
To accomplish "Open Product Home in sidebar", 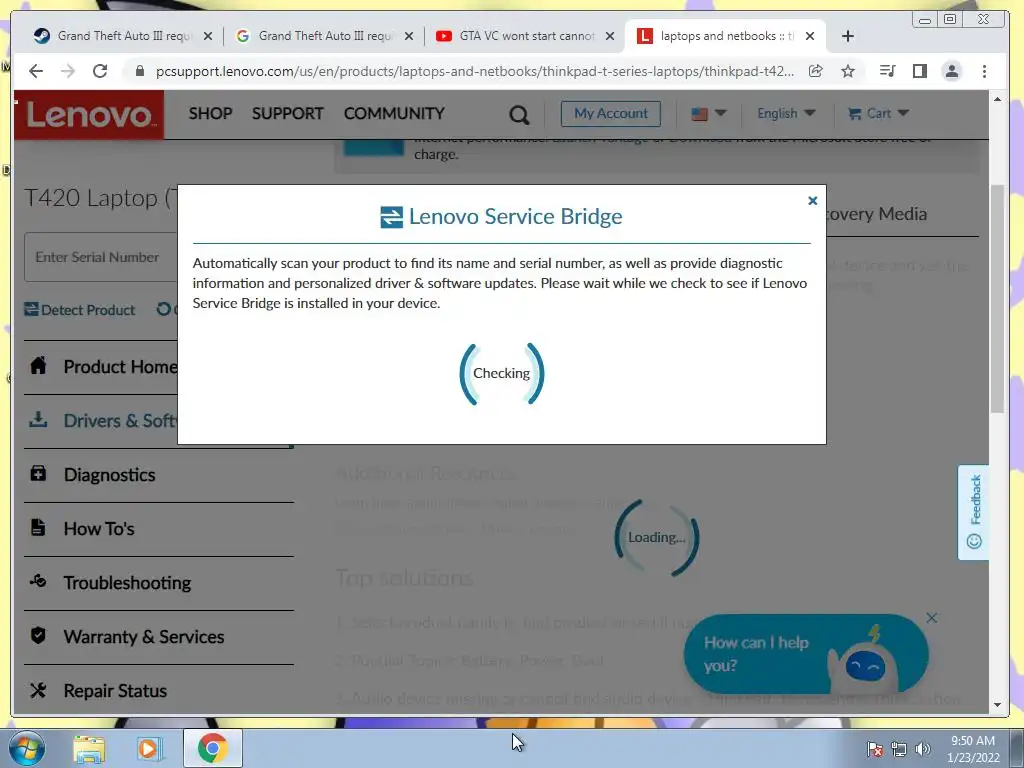I will (x=120, y=367).
